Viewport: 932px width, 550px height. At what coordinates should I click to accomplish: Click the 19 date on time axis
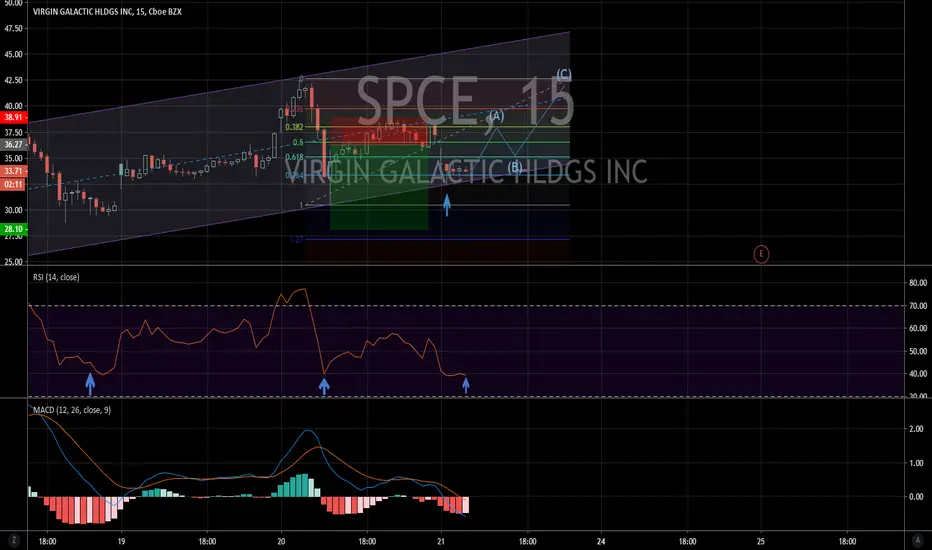point(121,541)
